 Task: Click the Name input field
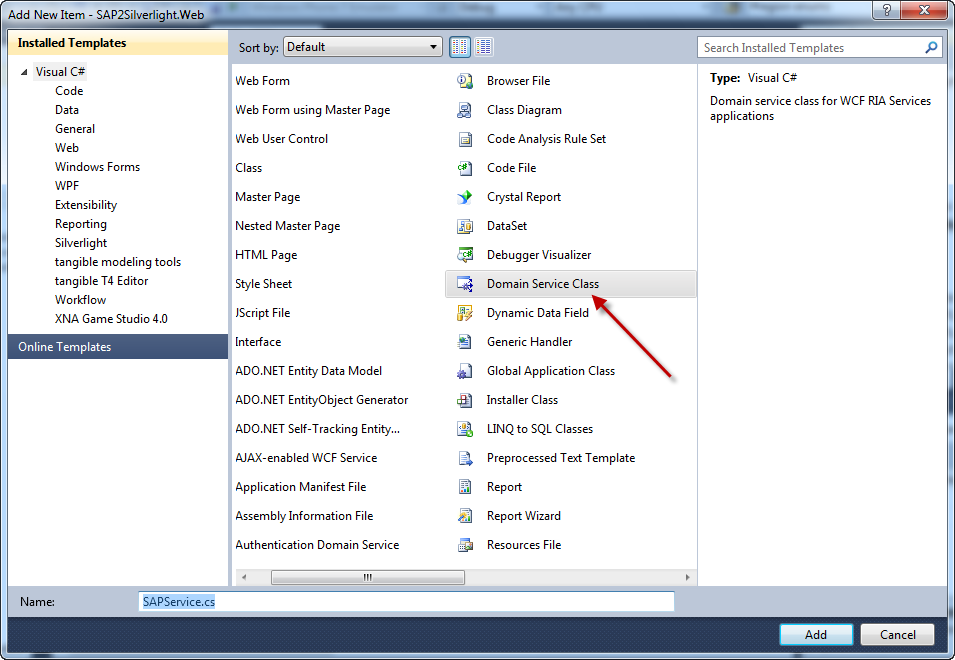pos(406,602)
